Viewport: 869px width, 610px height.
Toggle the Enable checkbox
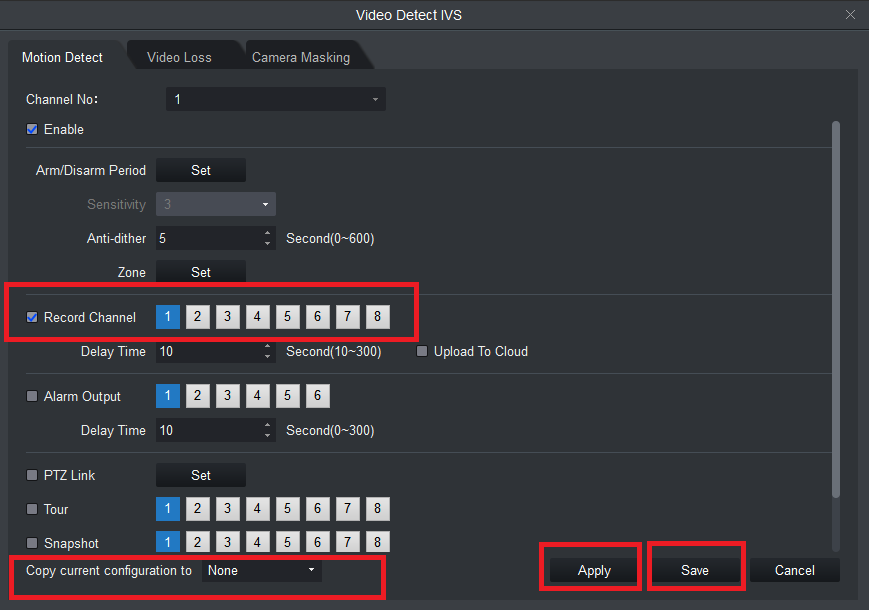point(32,129)
